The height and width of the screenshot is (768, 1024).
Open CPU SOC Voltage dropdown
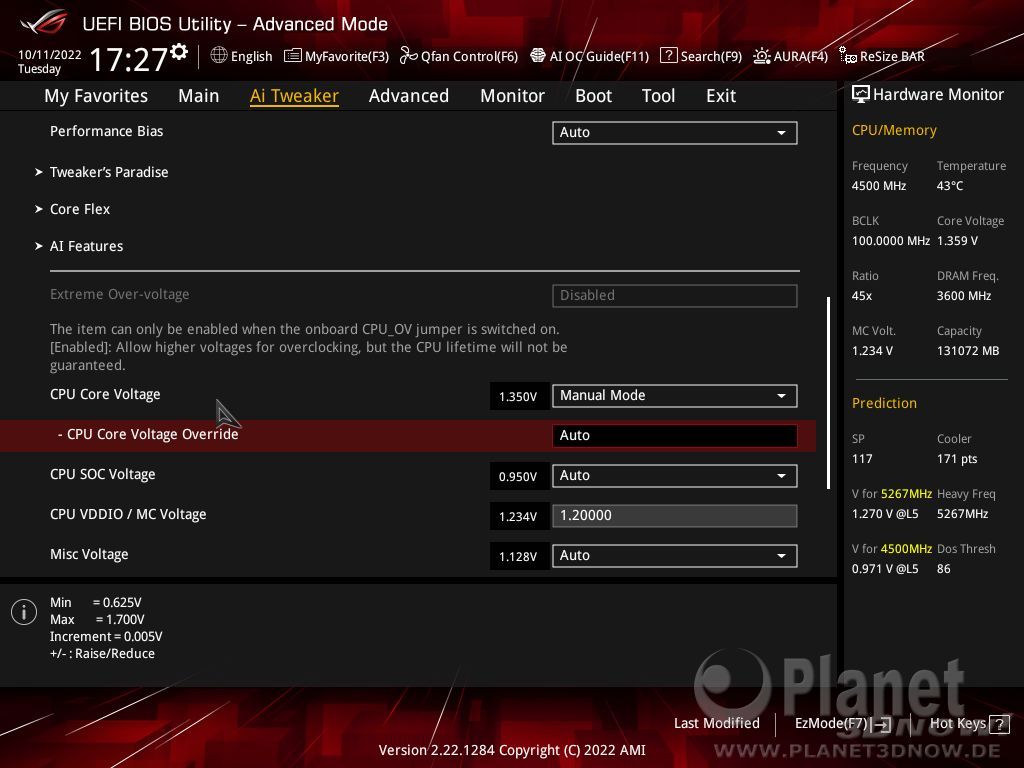pos(675,475)
